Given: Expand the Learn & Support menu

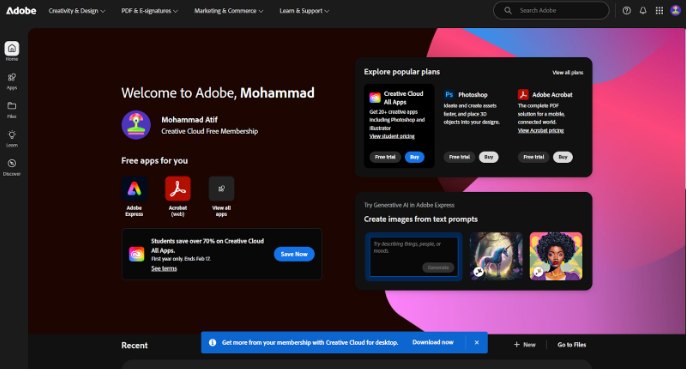Looking at the screenshot, I should 304,11.
